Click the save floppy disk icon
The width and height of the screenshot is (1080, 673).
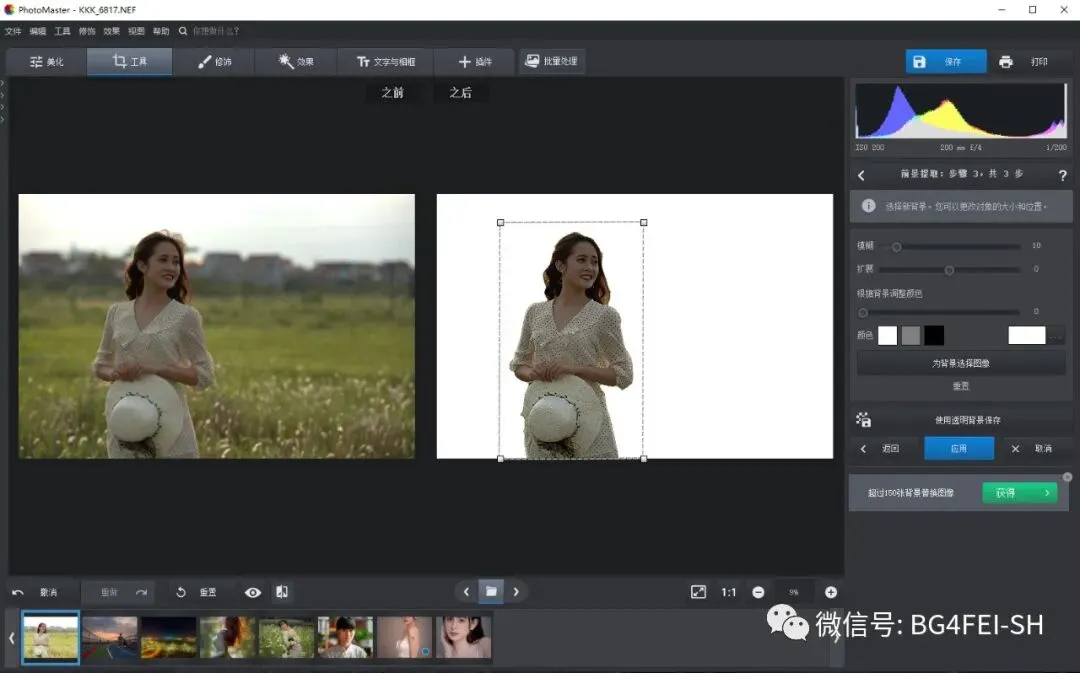[920, 62]
